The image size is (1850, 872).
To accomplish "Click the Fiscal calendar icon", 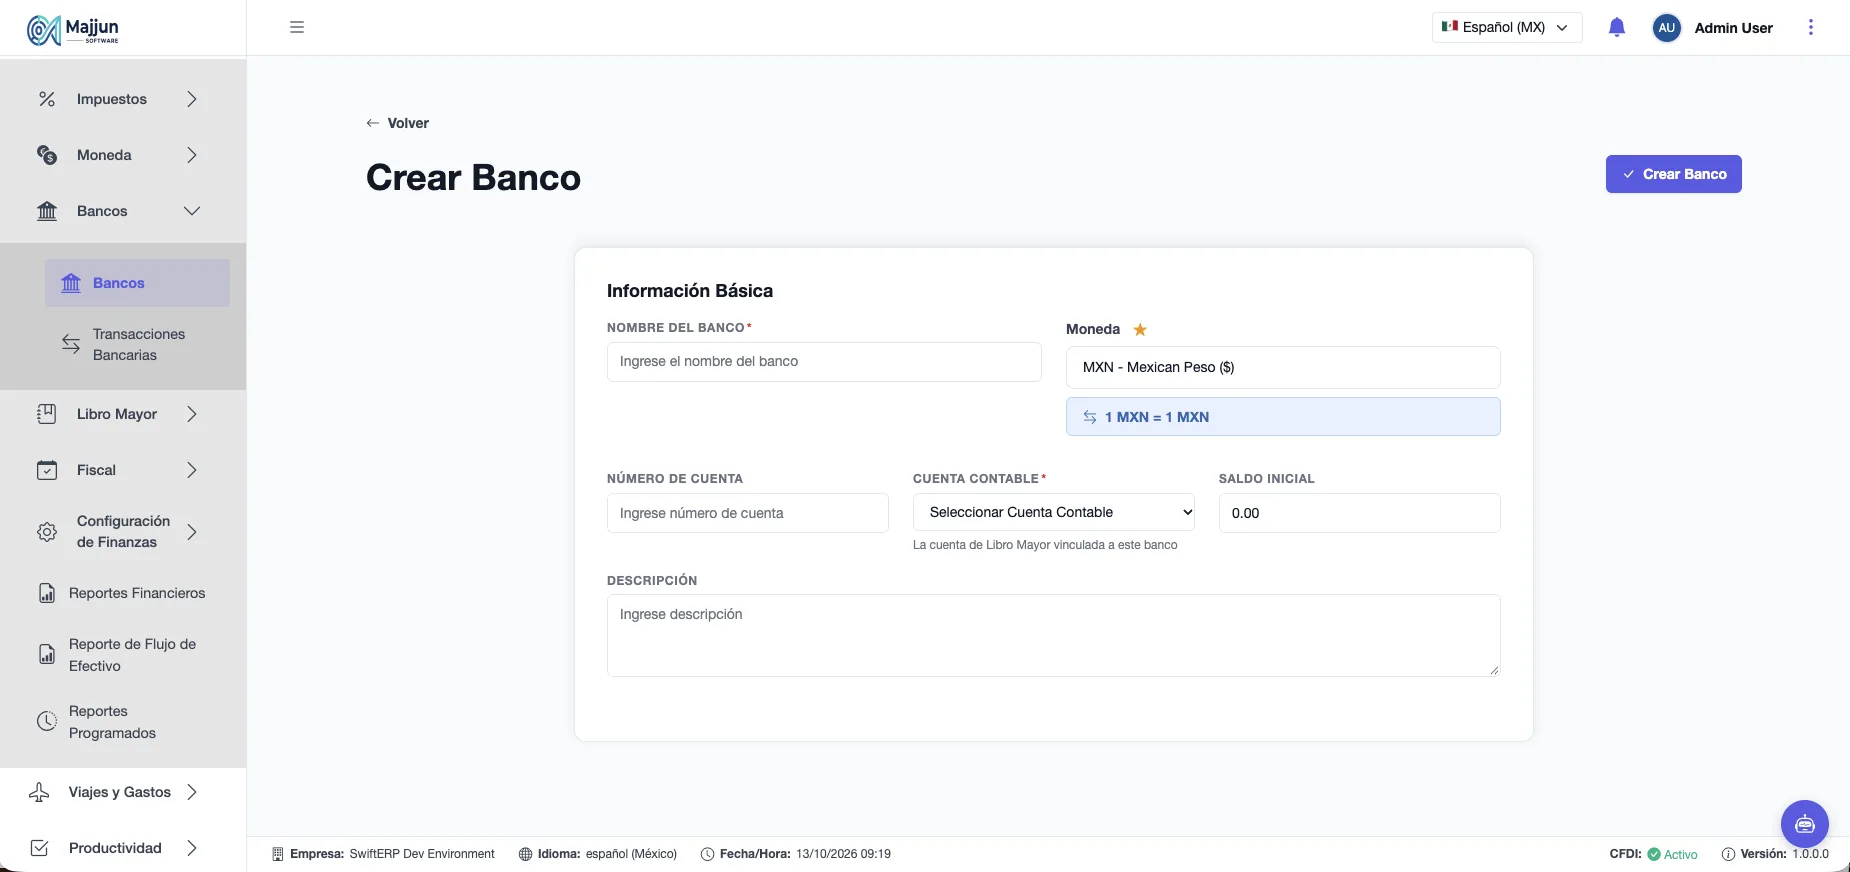I will click(x=47, y=470).
